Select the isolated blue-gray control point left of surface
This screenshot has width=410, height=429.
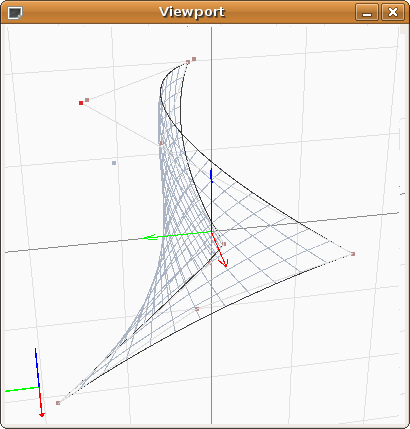[114, 163]
